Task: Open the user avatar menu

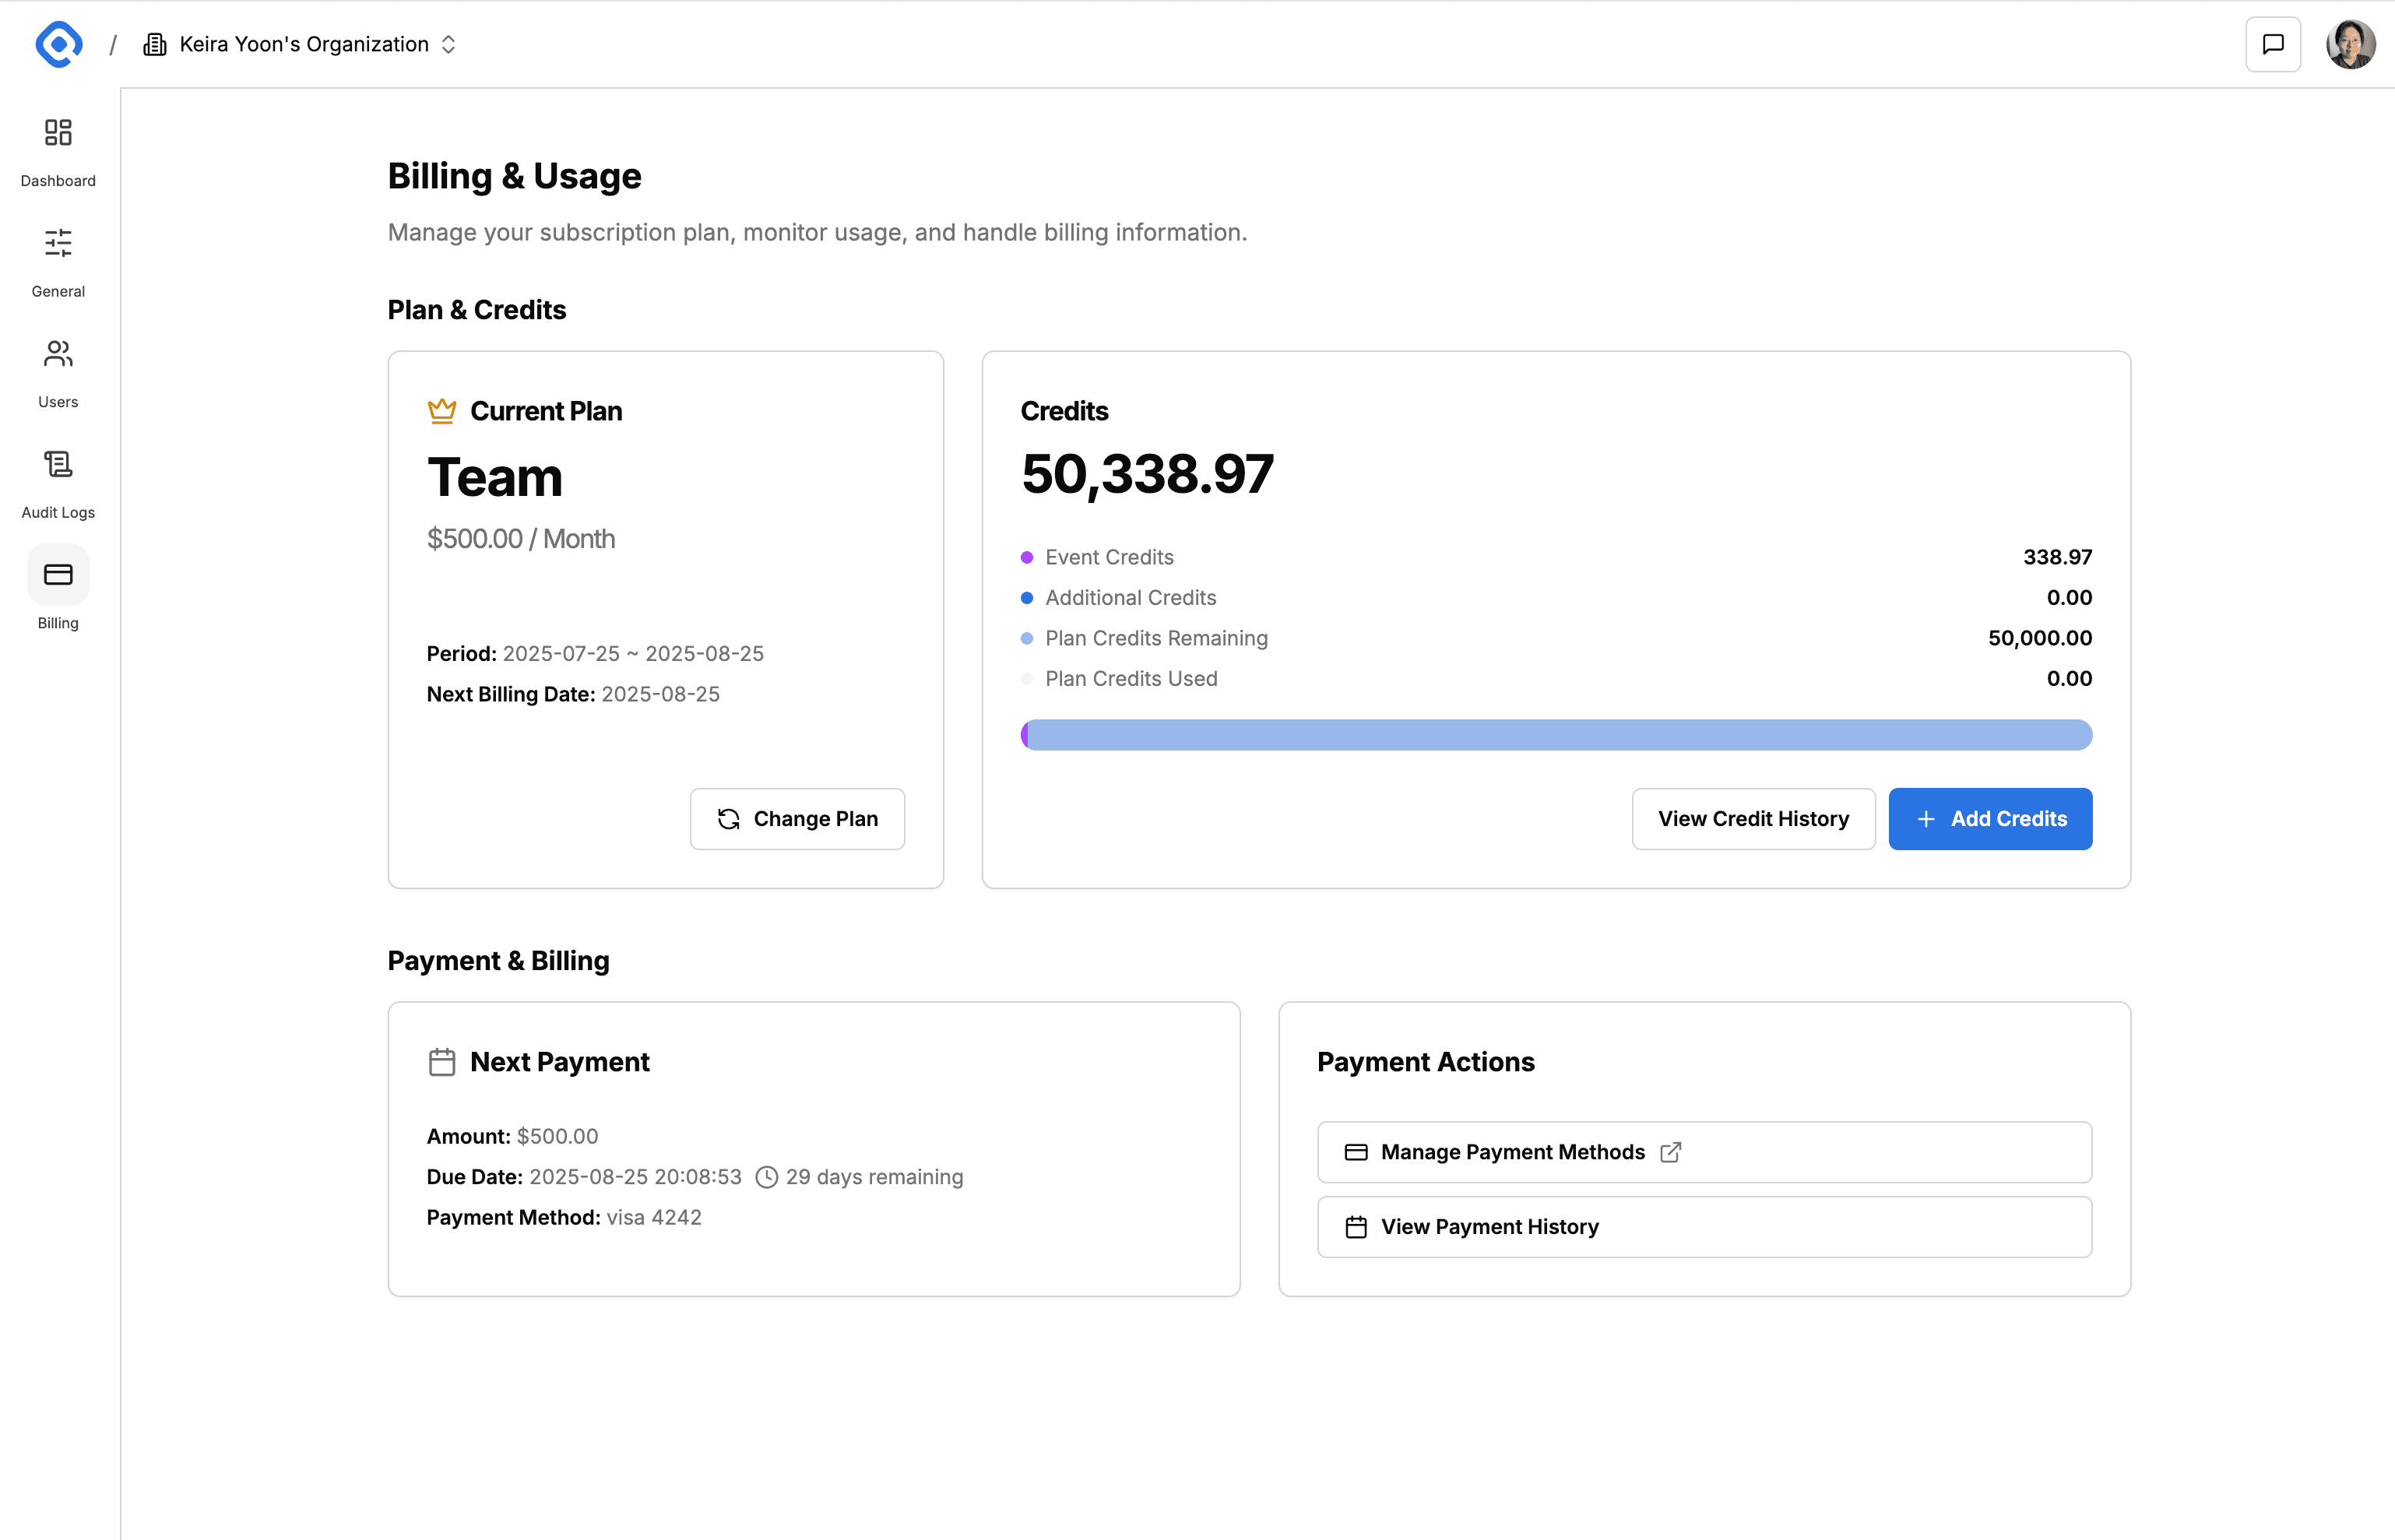Action: (x=2350, y=44)
